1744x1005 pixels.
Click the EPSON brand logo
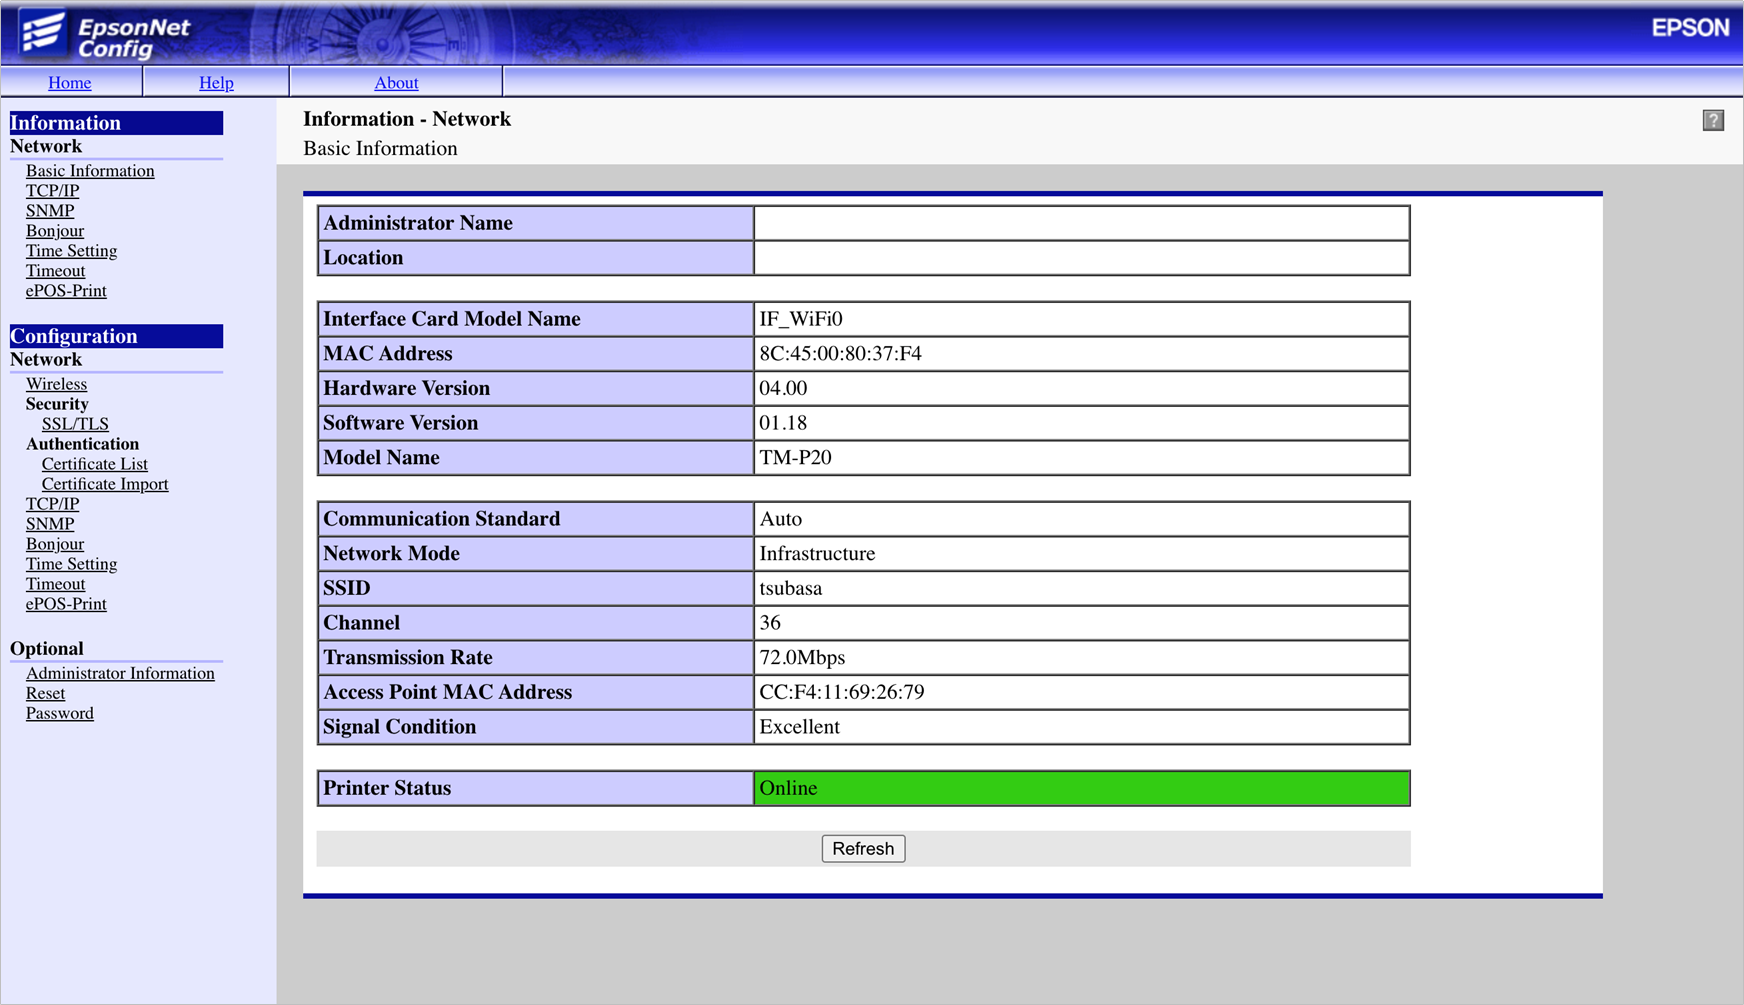click(1689, 28)
